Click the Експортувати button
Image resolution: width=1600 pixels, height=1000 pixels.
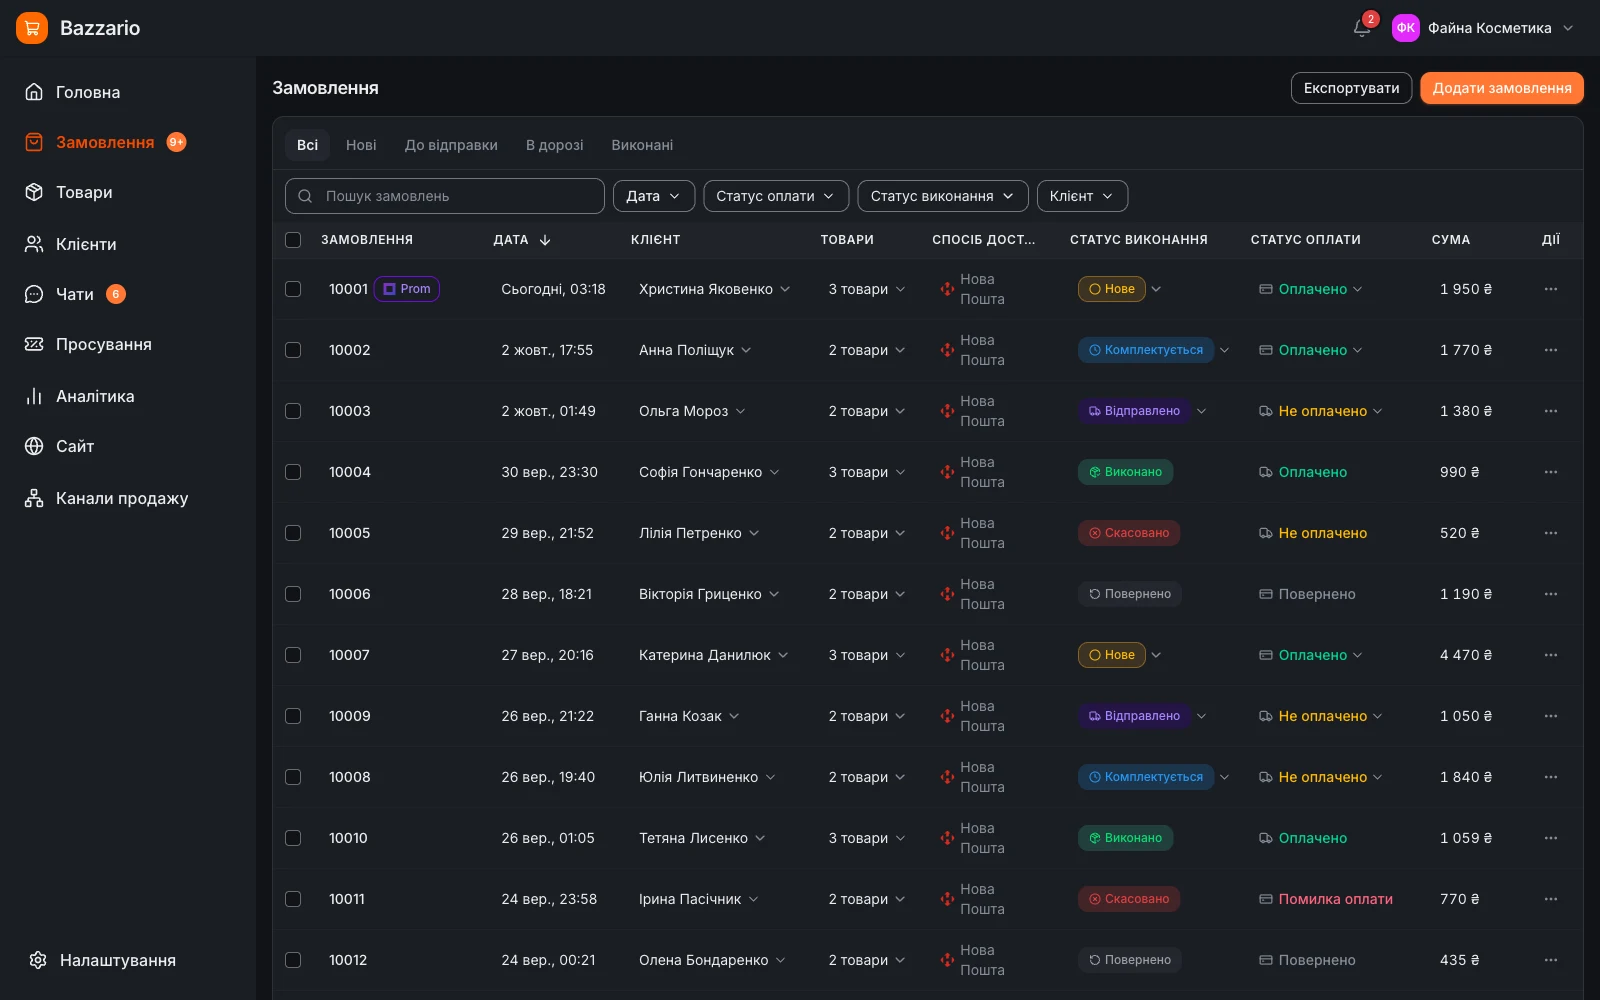1352,88
